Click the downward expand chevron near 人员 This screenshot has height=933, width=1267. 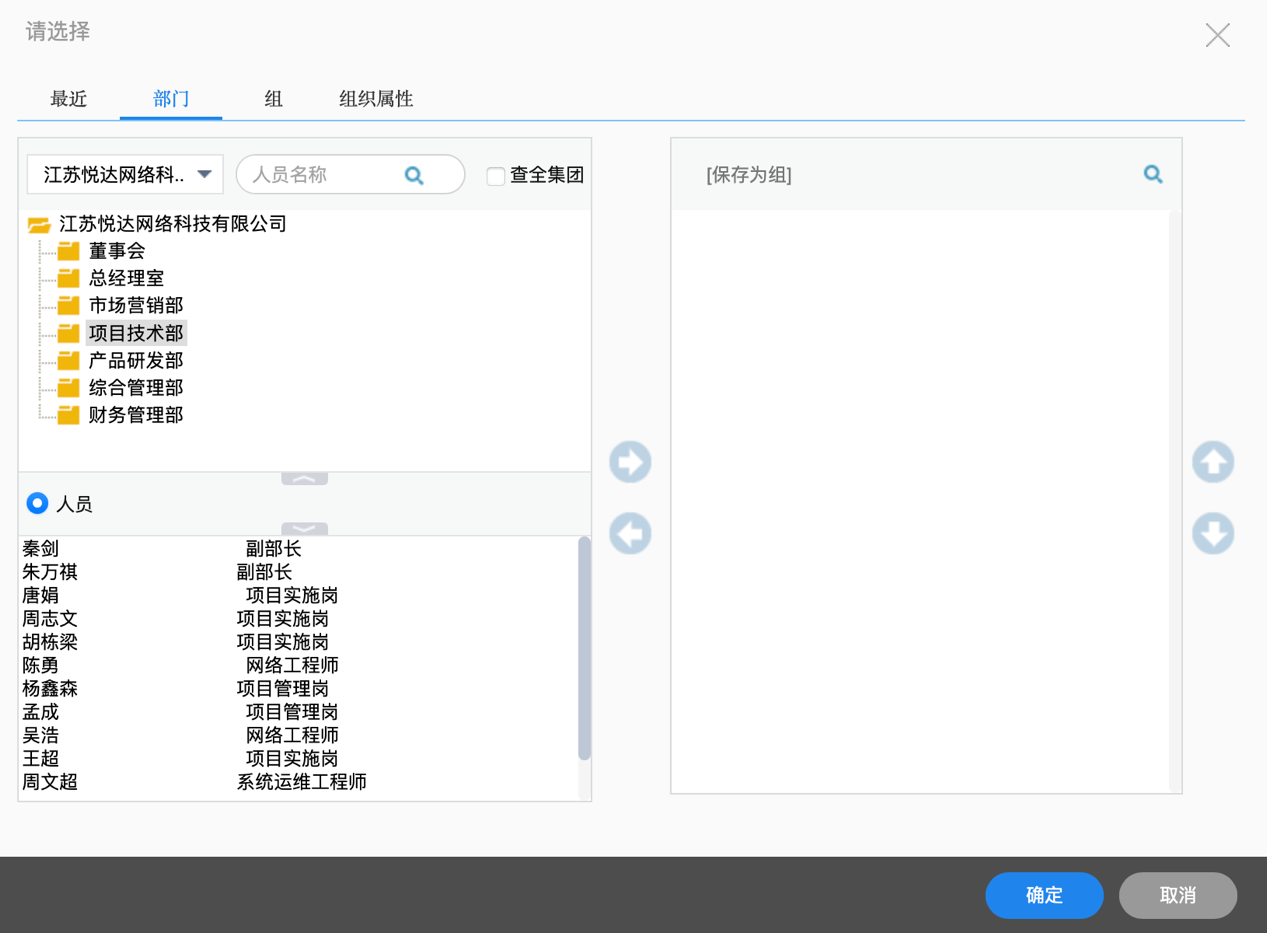(x=303, y=528)
